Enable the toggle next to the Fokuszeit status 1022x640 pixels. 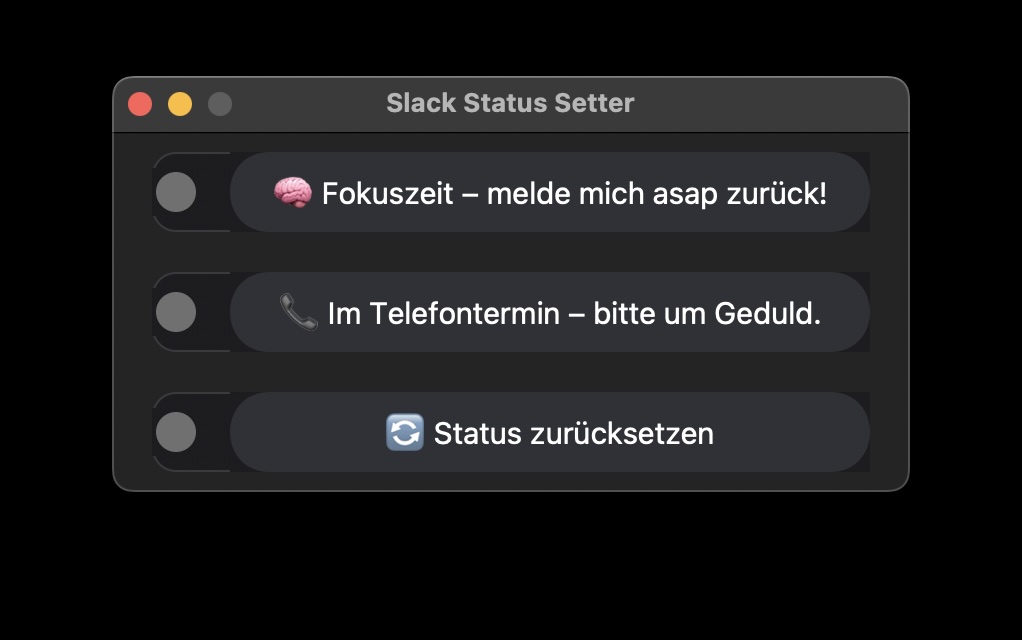coord(176,192)
